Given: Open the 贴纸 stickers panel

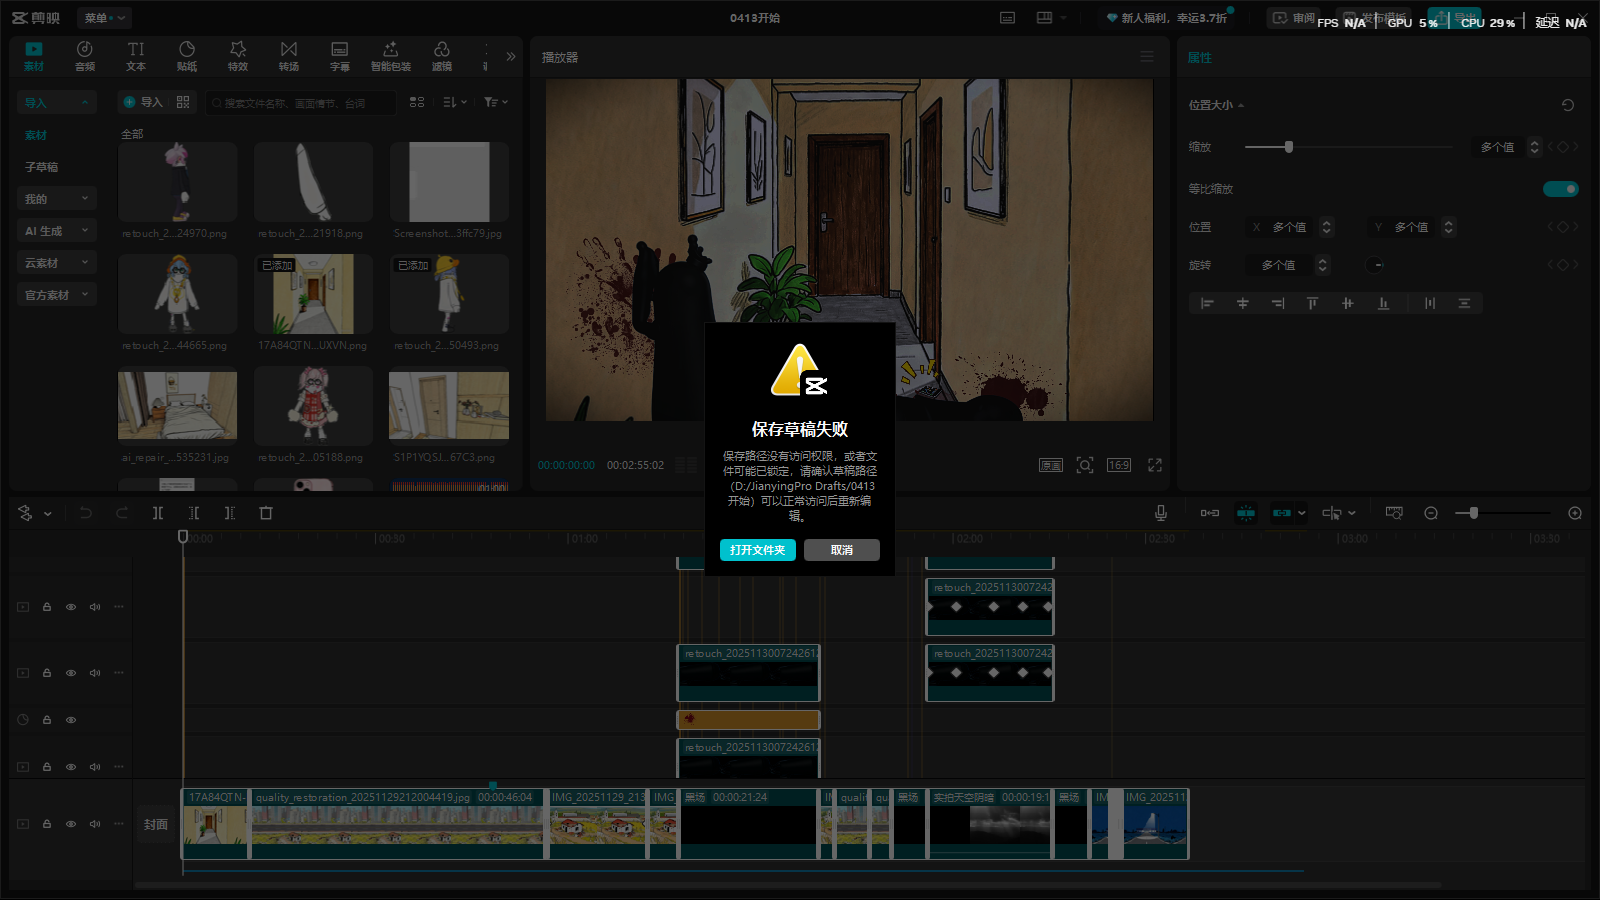Looking at the screenshot, I should click(187, 56).
